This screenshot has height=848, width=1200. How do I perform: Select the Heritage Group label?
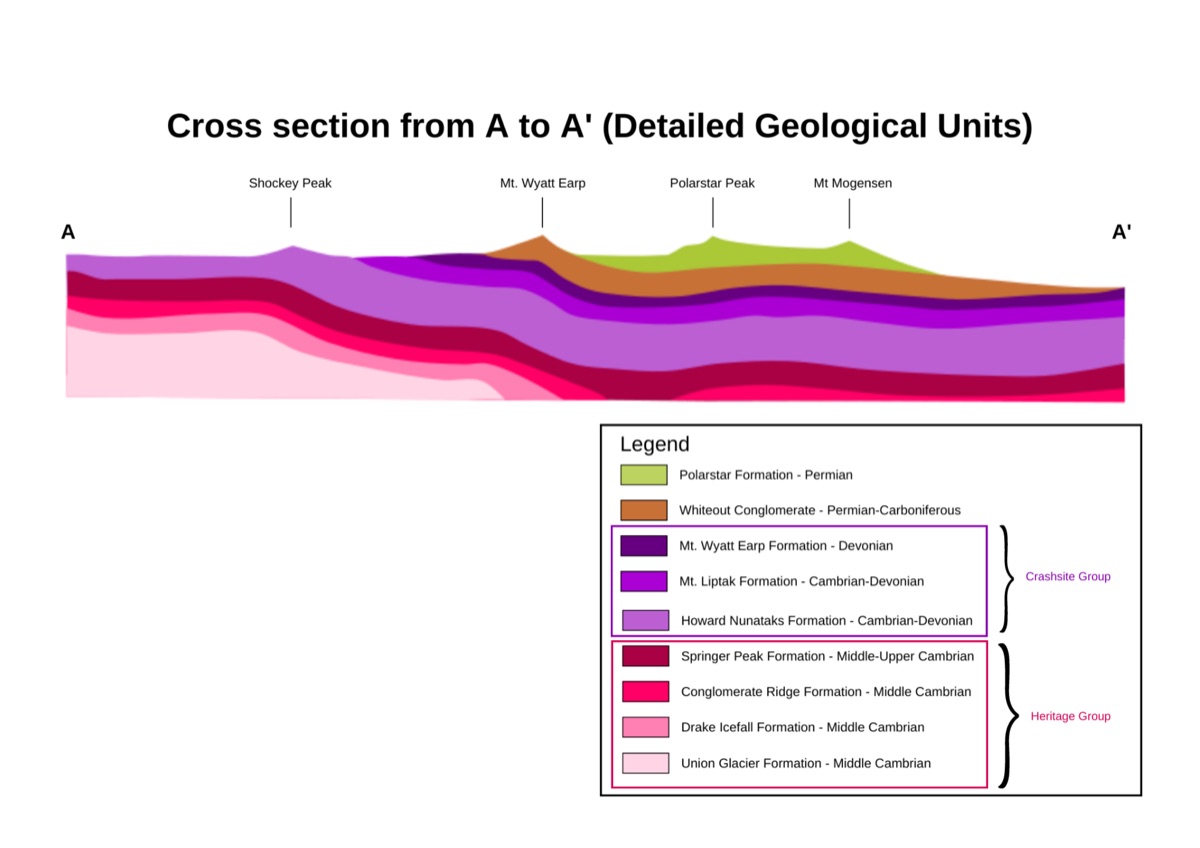tap(1070, 716)
